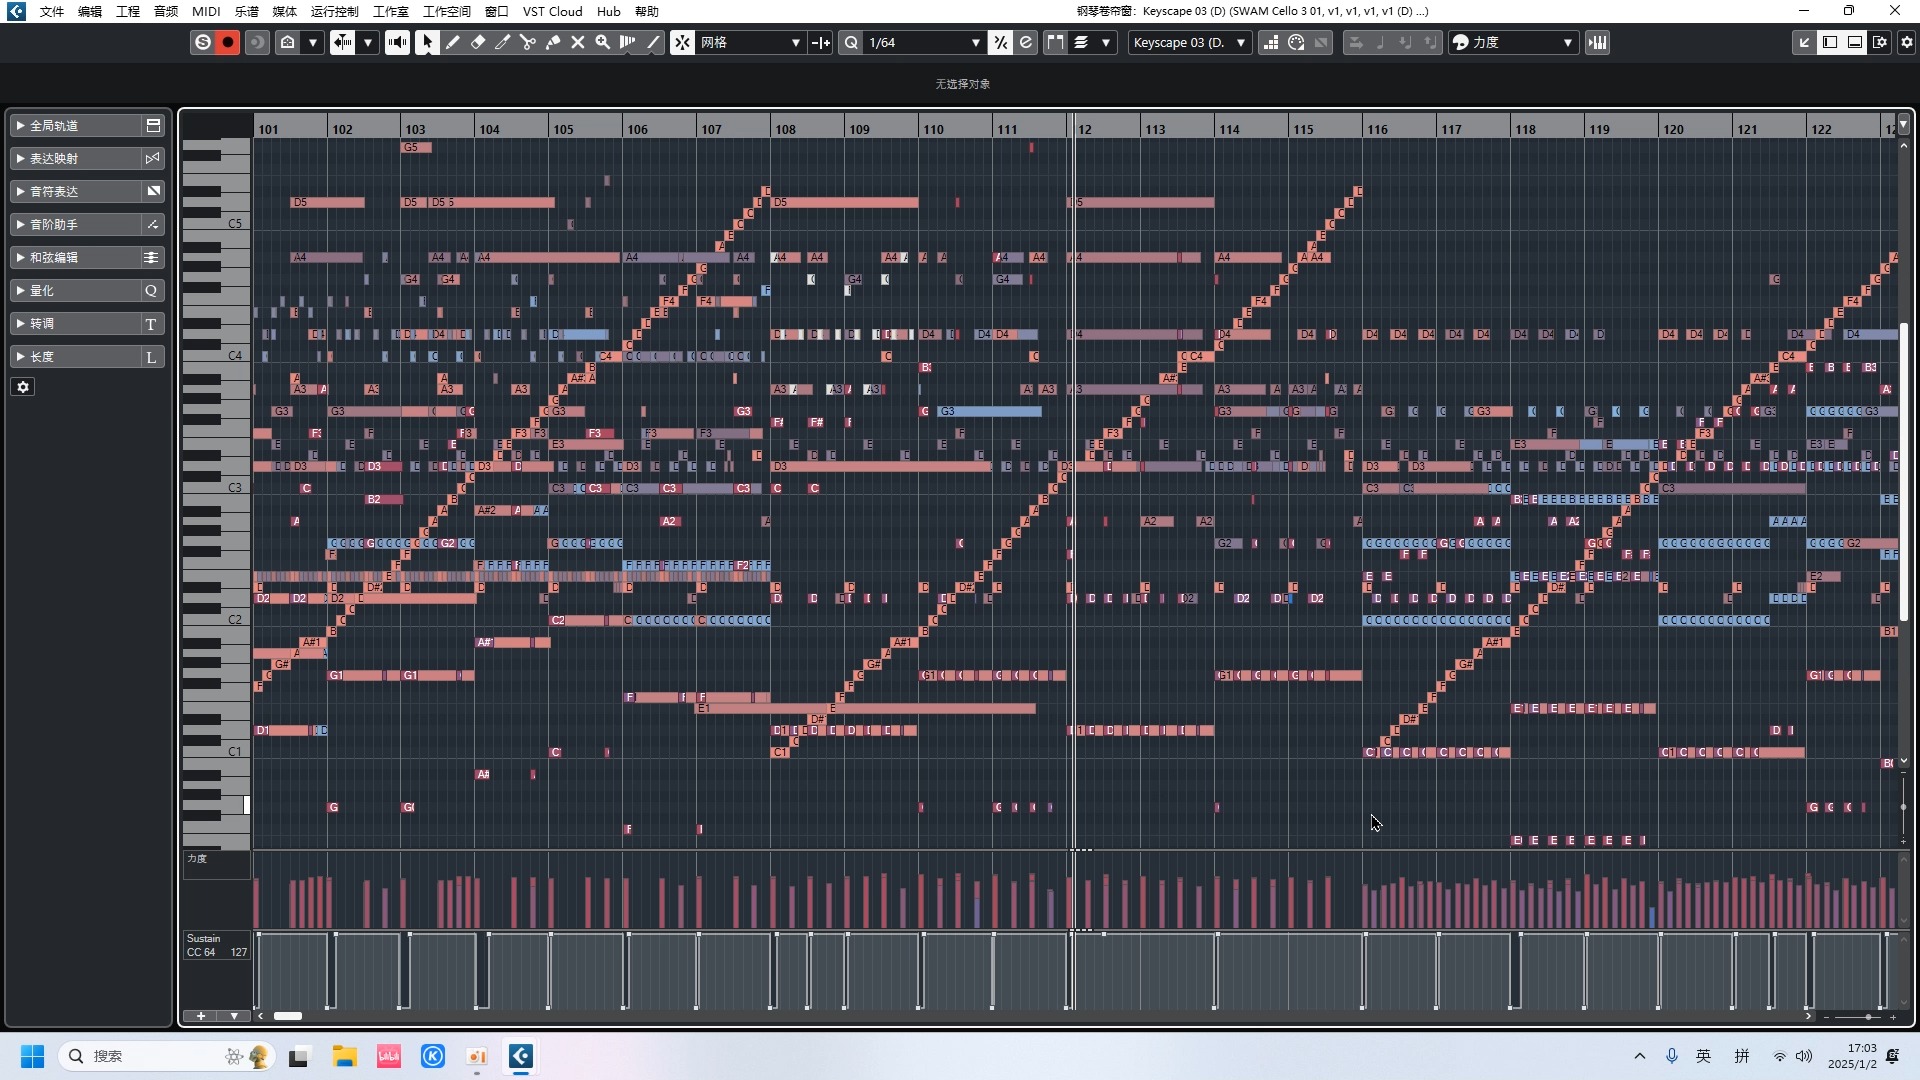Image resolution: width=1920 pixels, height=1080 pixels.
Task: Toggle the Solo editor button
Action: 203,43
